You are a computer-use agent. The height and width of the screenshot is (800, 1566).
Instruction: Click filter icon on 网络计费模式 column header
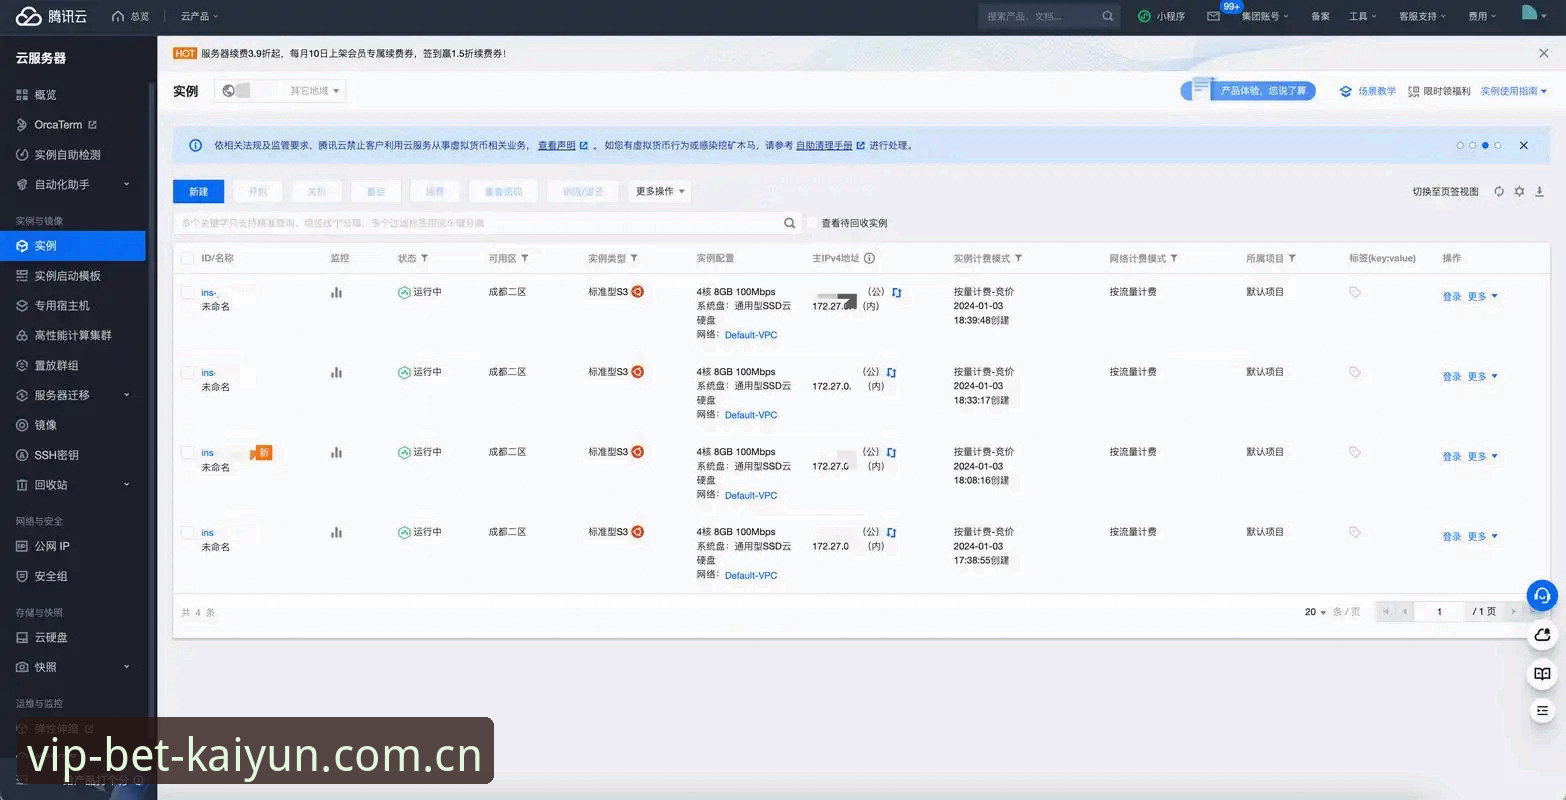coord(1174,258)
